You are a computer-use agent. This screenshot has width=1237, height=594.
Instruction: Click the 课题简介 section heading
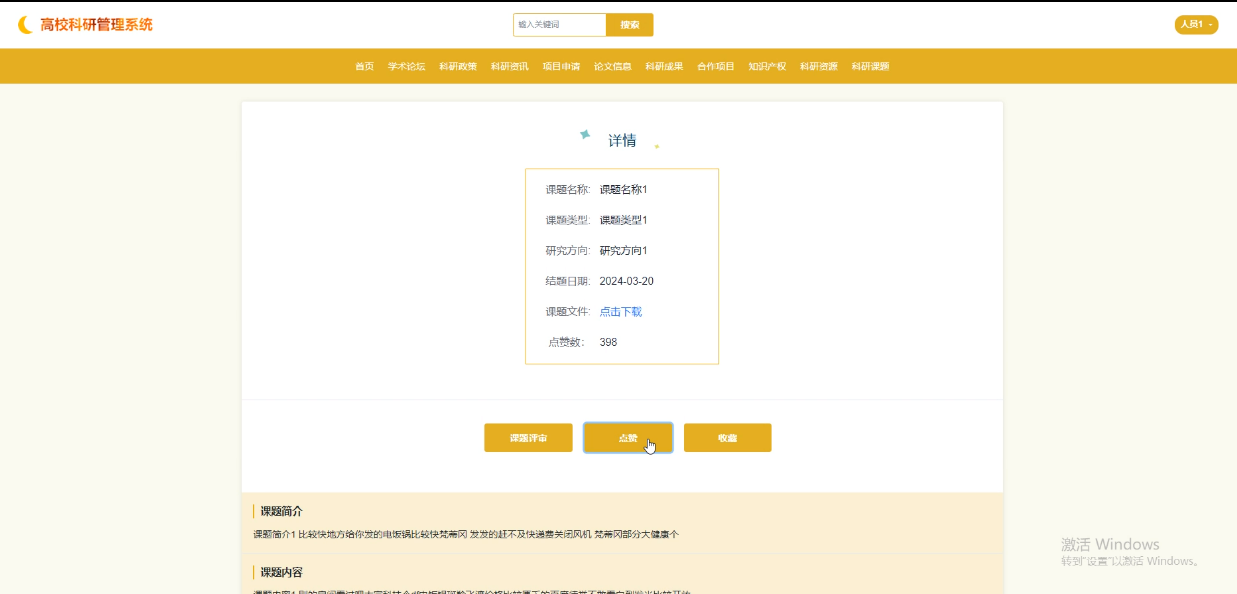coord(281,511)
